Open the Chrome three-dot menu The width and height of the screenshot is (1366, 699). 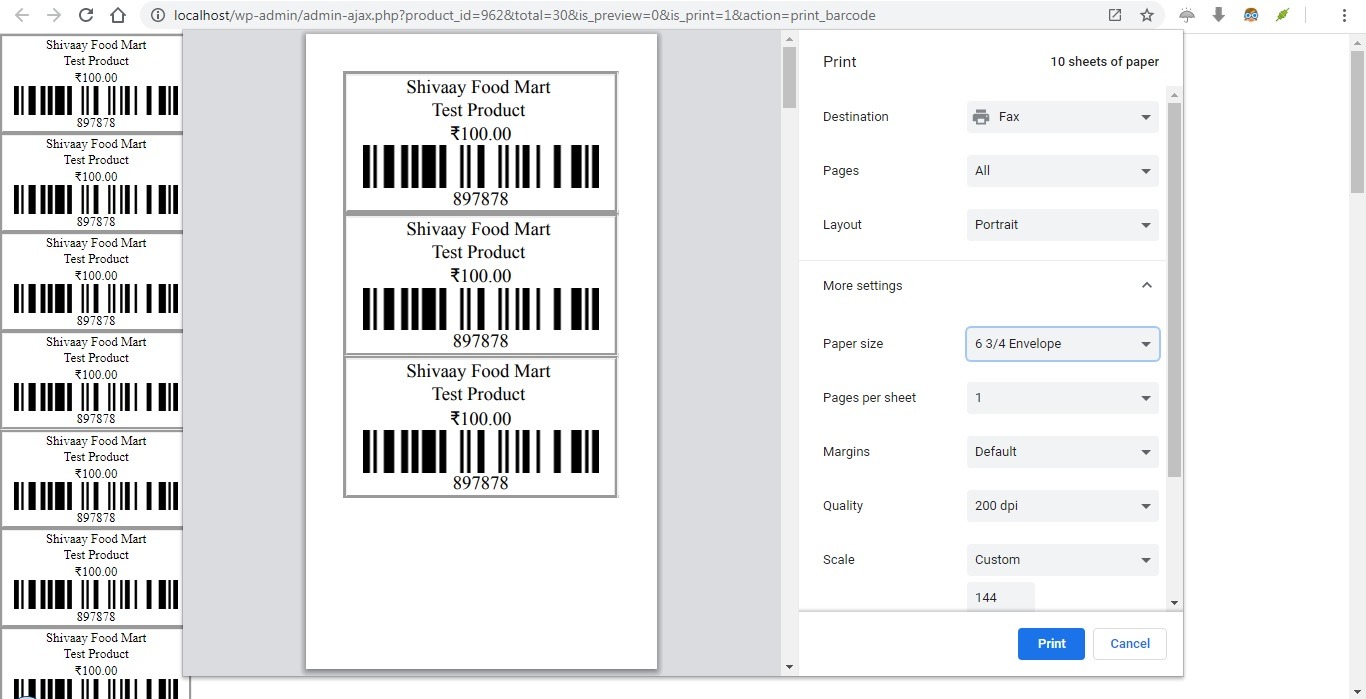coord(1342,15)
